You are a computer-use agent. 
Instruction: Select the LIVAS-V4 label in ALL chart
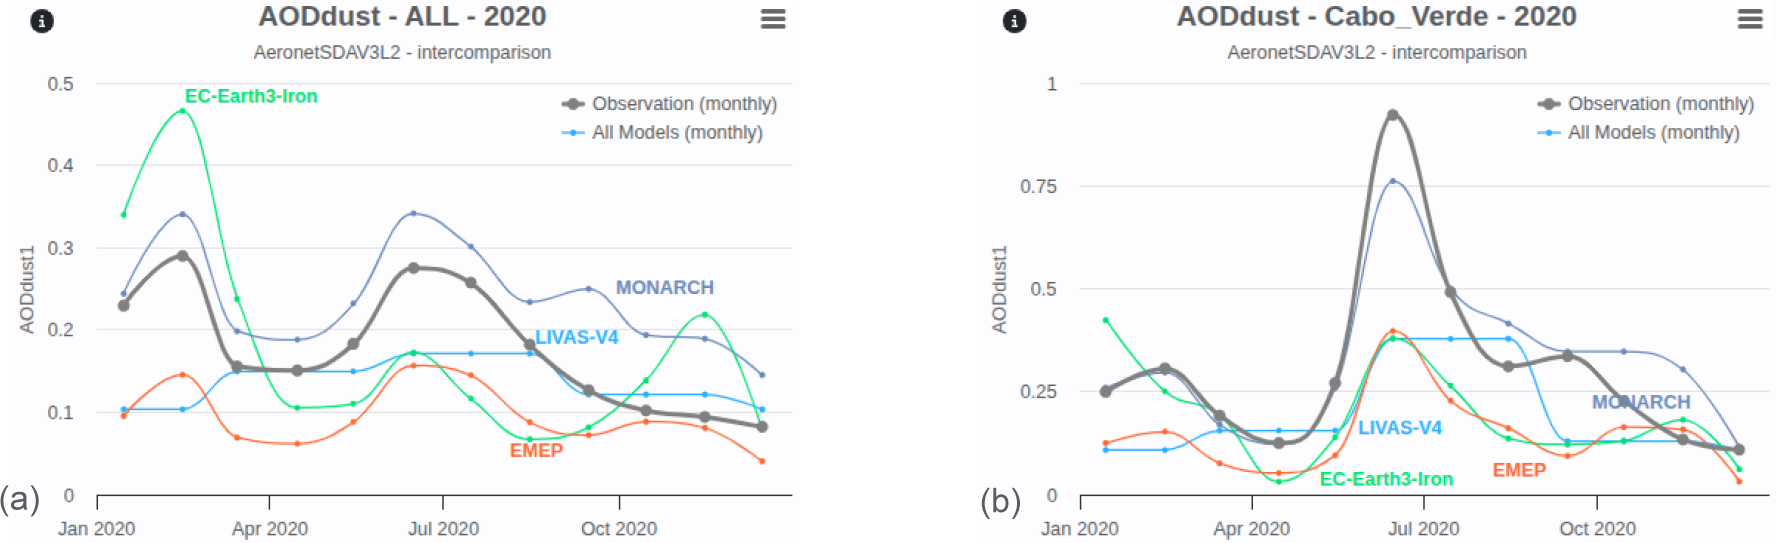coord(577,337)
